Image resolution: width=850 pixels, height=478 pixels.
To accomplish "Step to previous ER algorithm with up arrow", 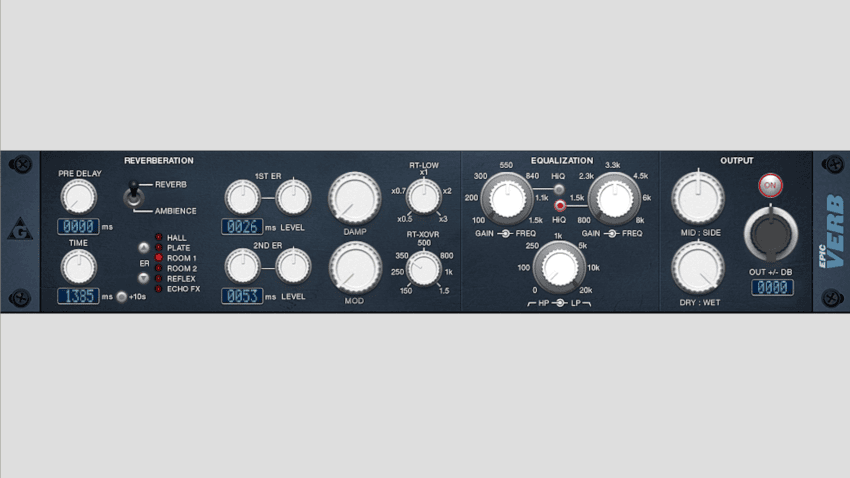I will [x=144, y=248].
